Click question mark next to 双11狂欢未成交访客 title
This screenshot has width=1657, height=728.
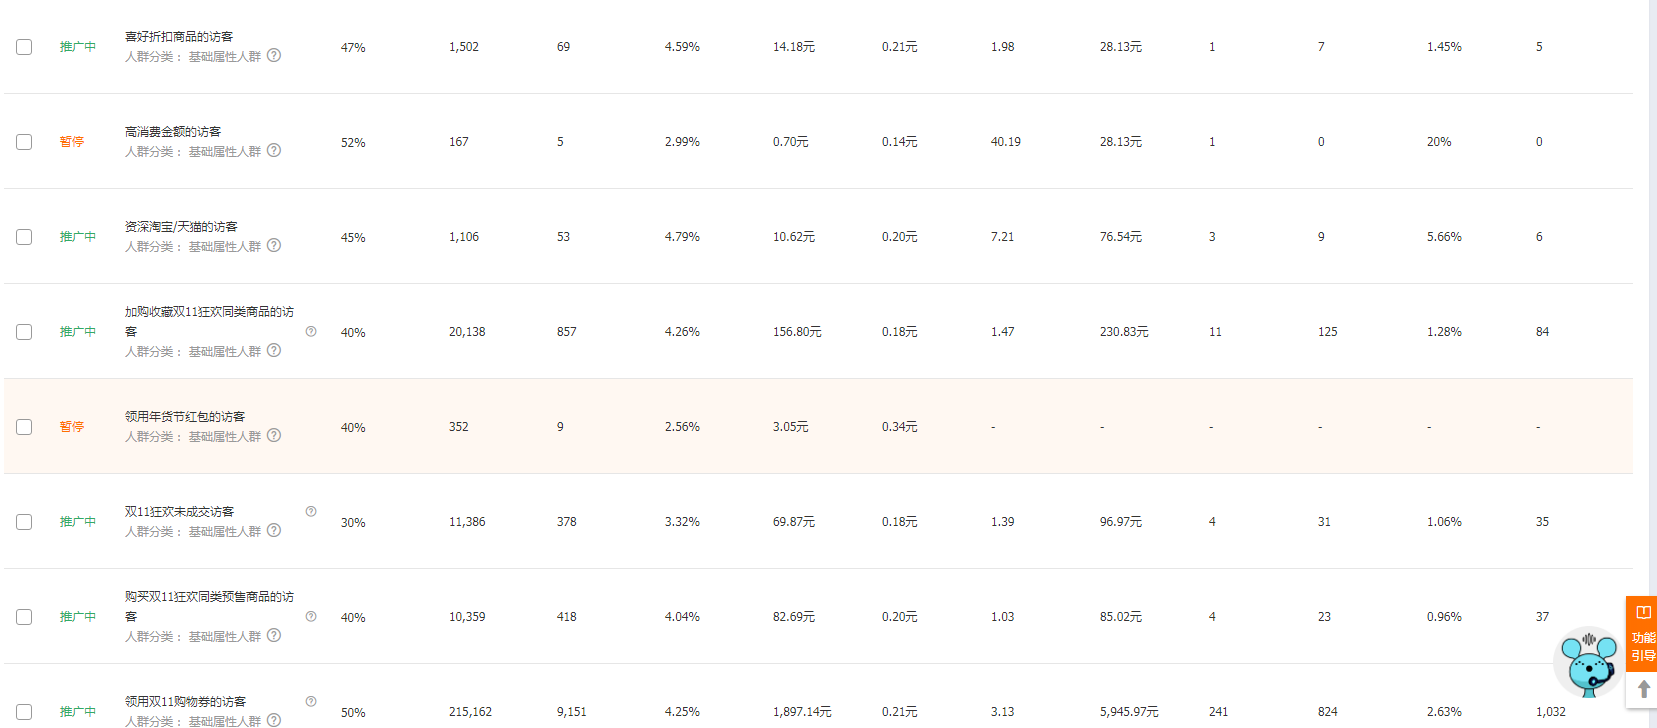tap(311, 511)
